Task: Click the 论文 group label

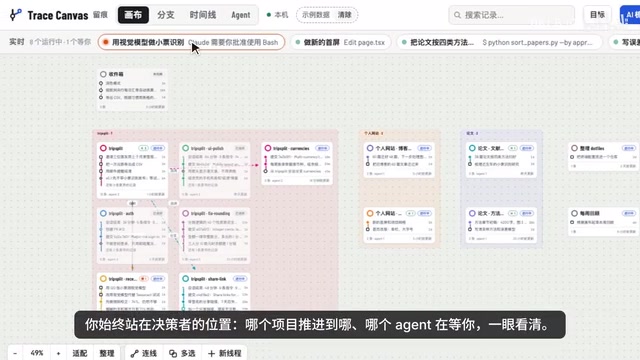Action: pyautogui.click(x=472, y=133)
